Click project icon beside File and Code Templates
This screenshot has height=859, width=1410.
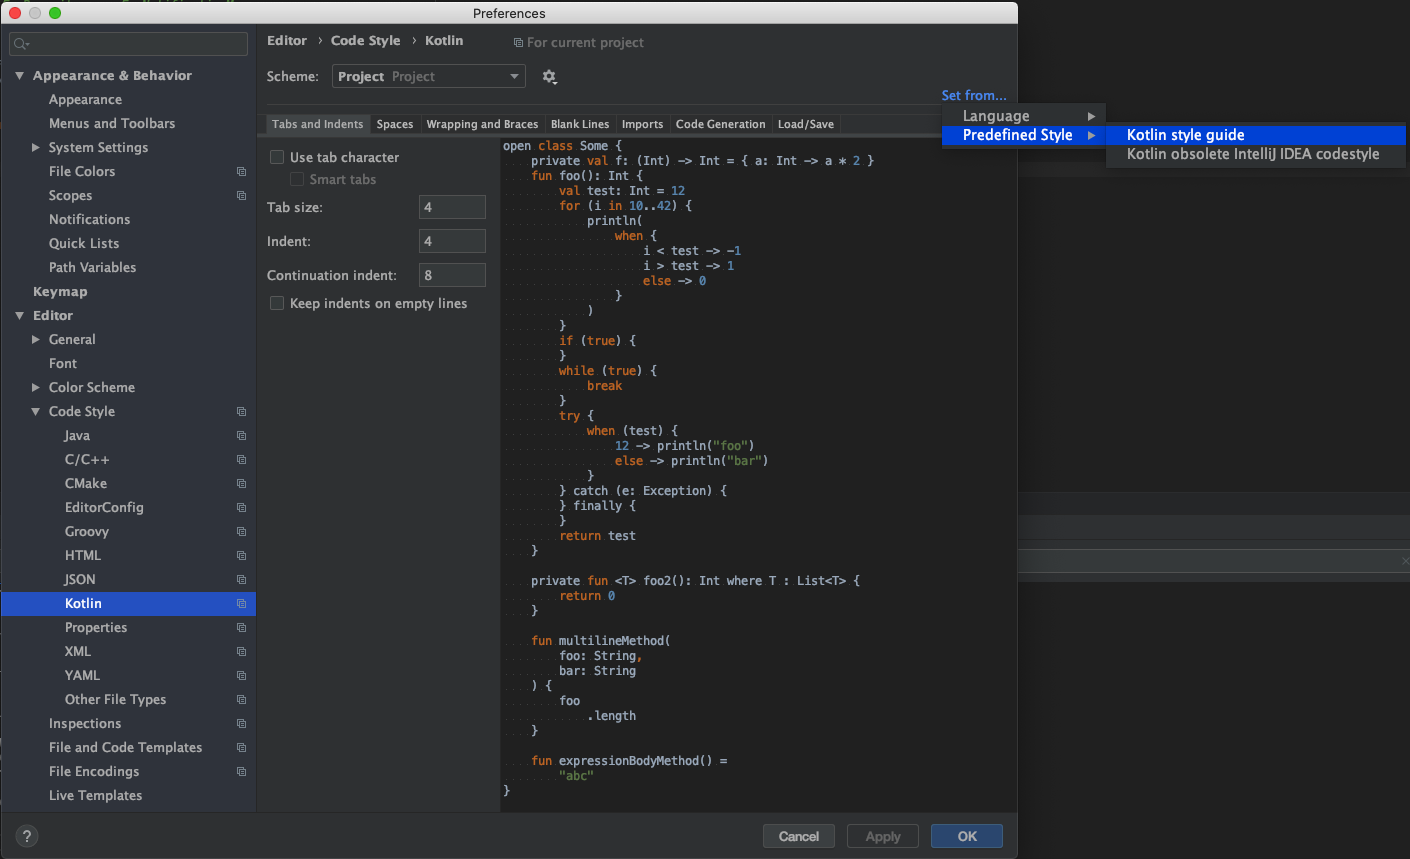(241, 748)
